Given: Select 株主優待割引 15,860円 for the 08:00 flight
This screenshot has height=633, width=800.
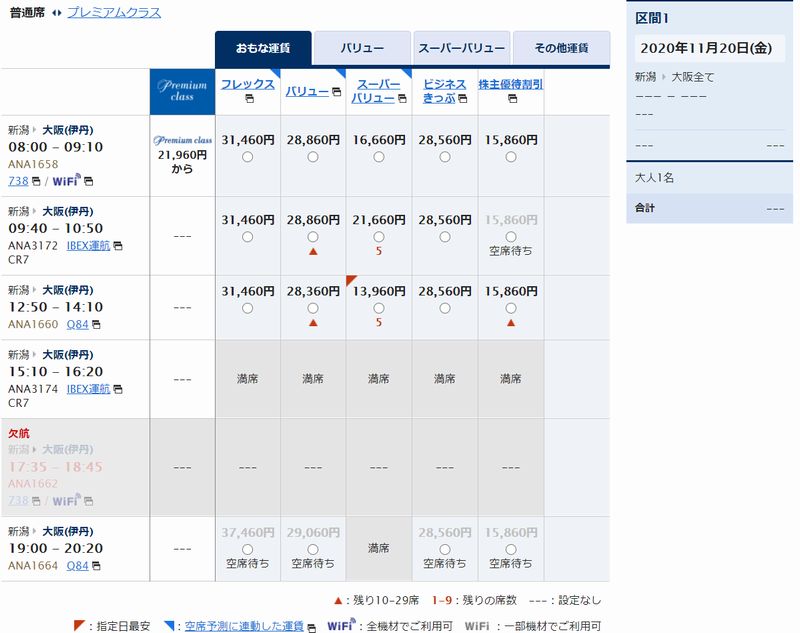Looking at the screenshot, I should pyautogui.click(x=511, y=157).
